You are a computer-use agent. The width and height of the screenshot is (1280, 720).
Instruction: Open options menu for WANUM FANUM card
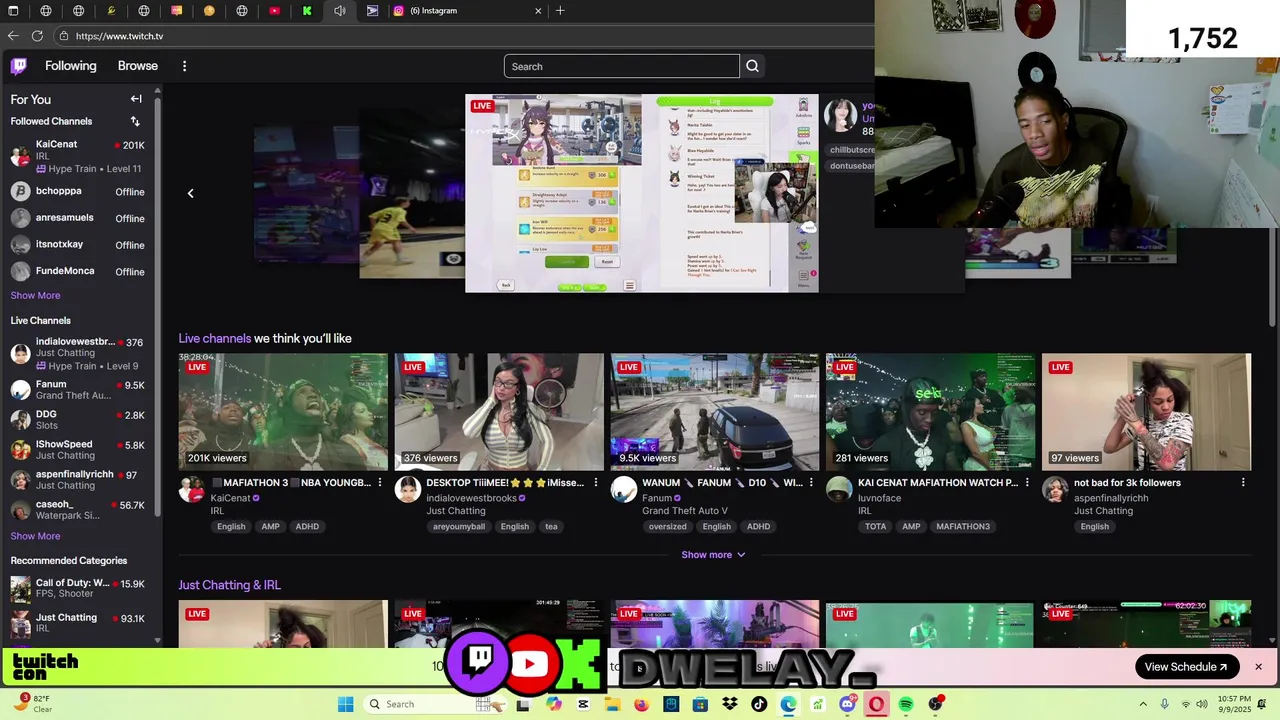(811, 483)
